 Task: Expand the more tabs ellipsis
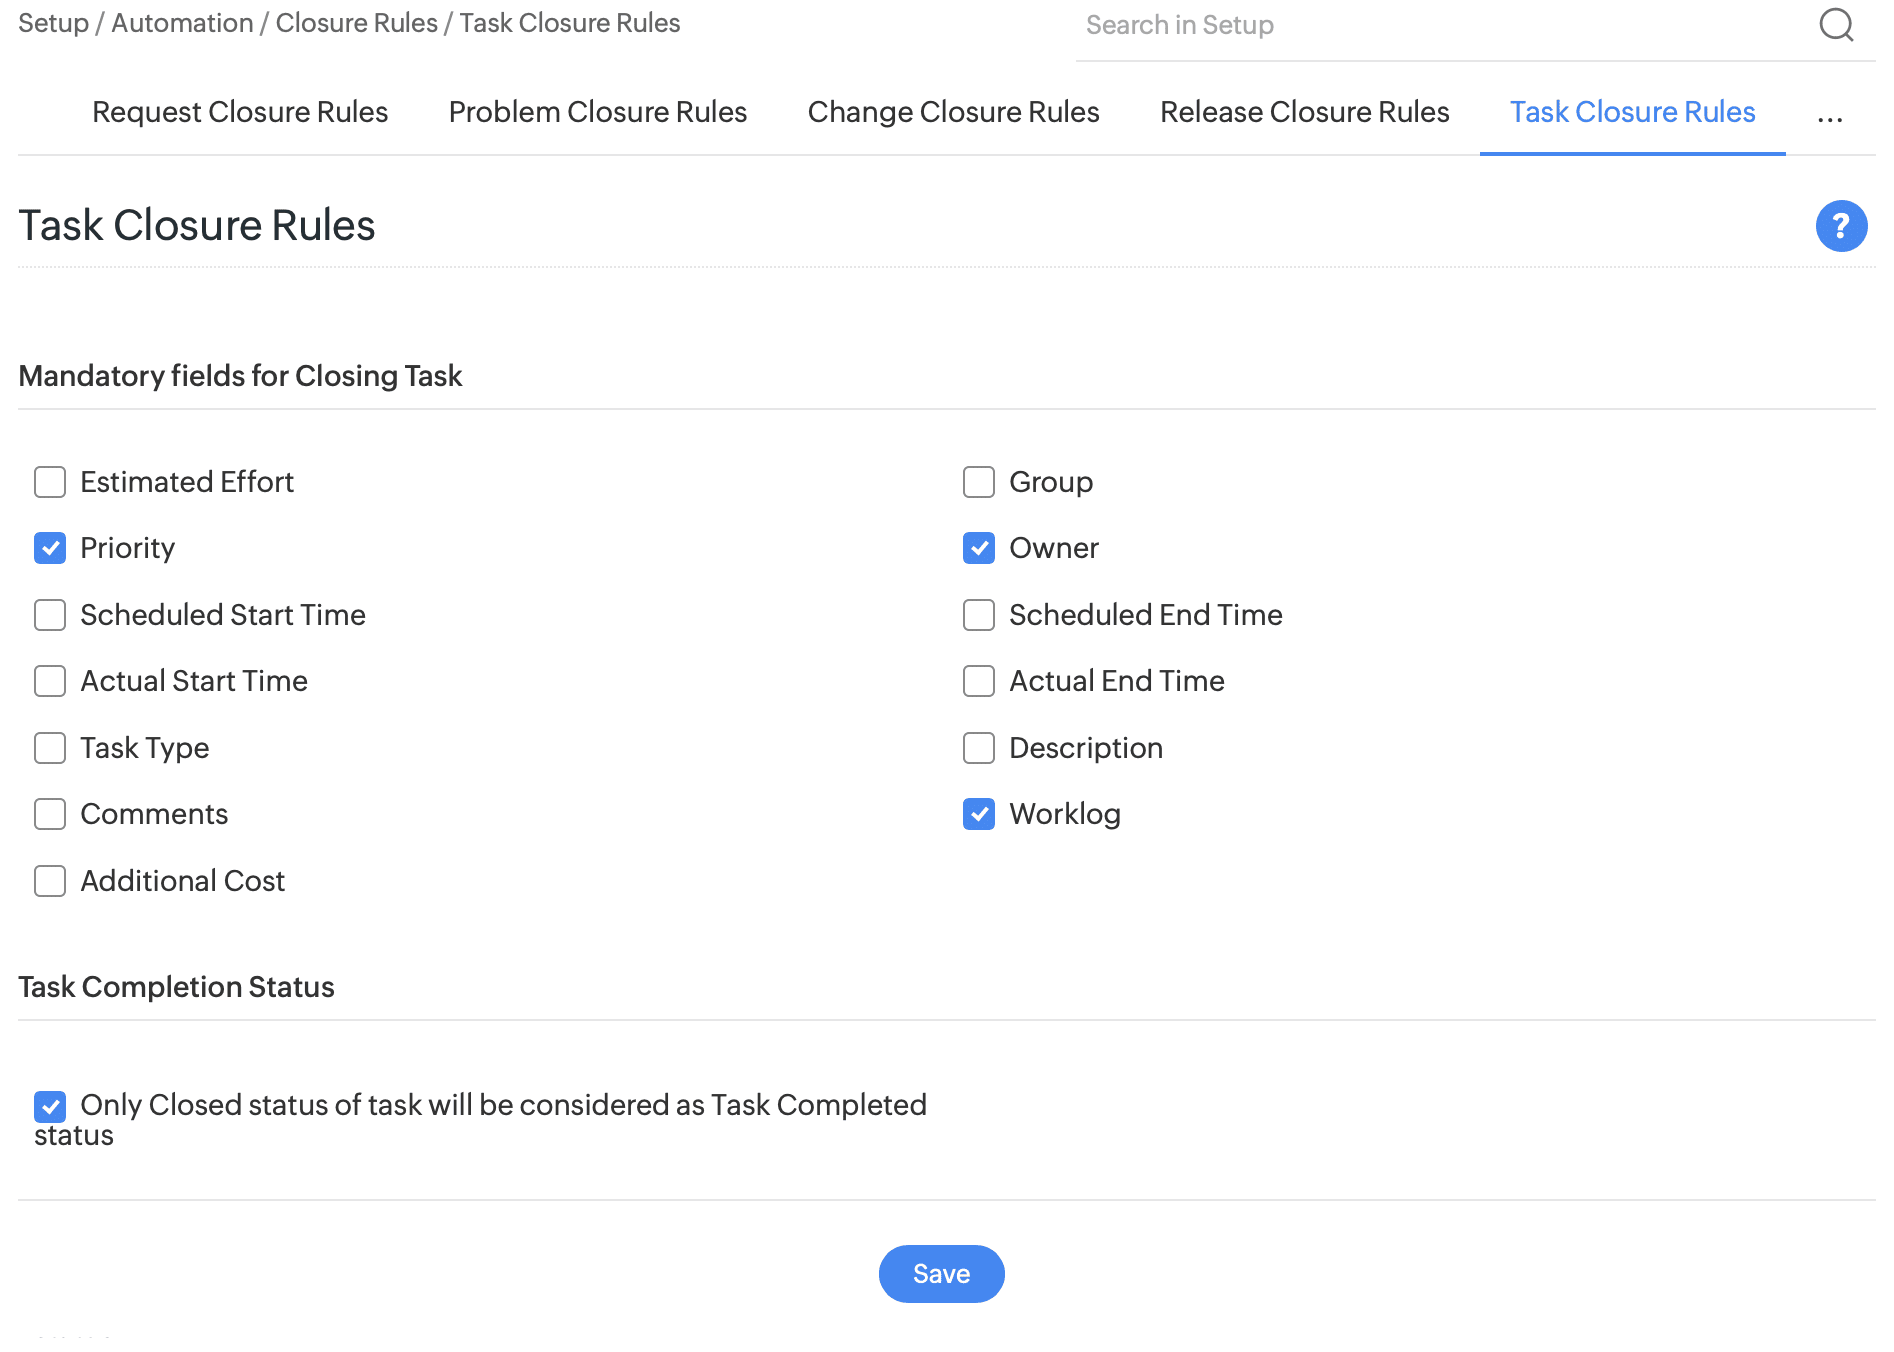[1830, 115]
